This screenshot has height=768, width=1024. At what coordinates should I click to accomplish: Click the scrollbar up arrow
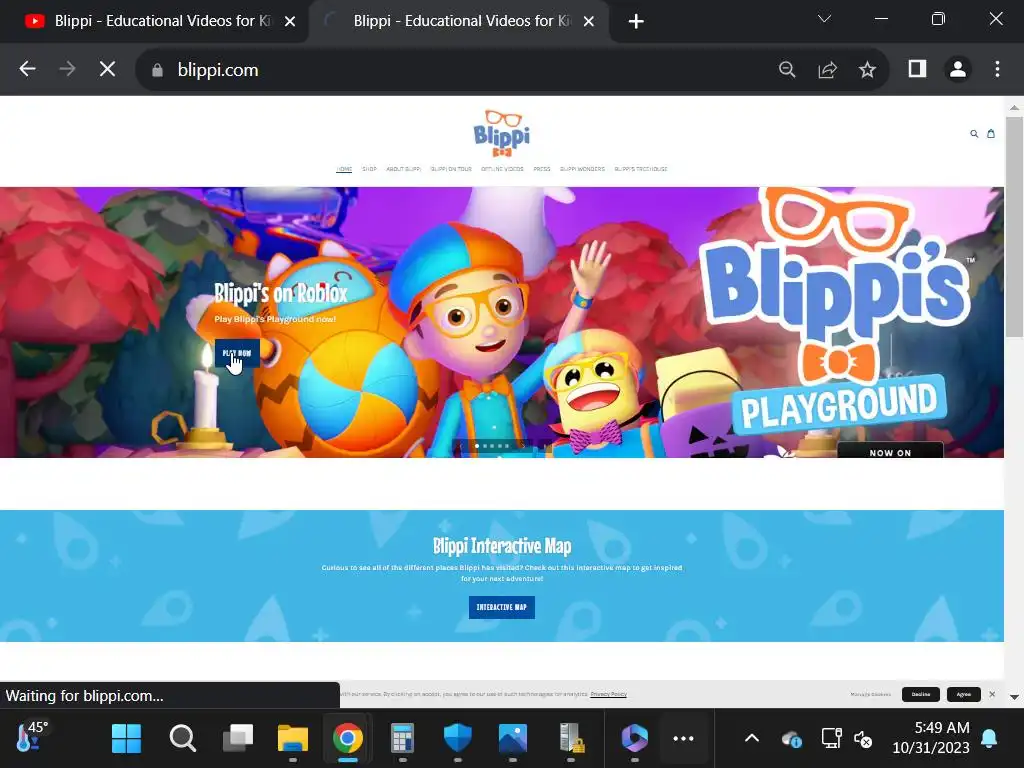tap(1014, 107)
